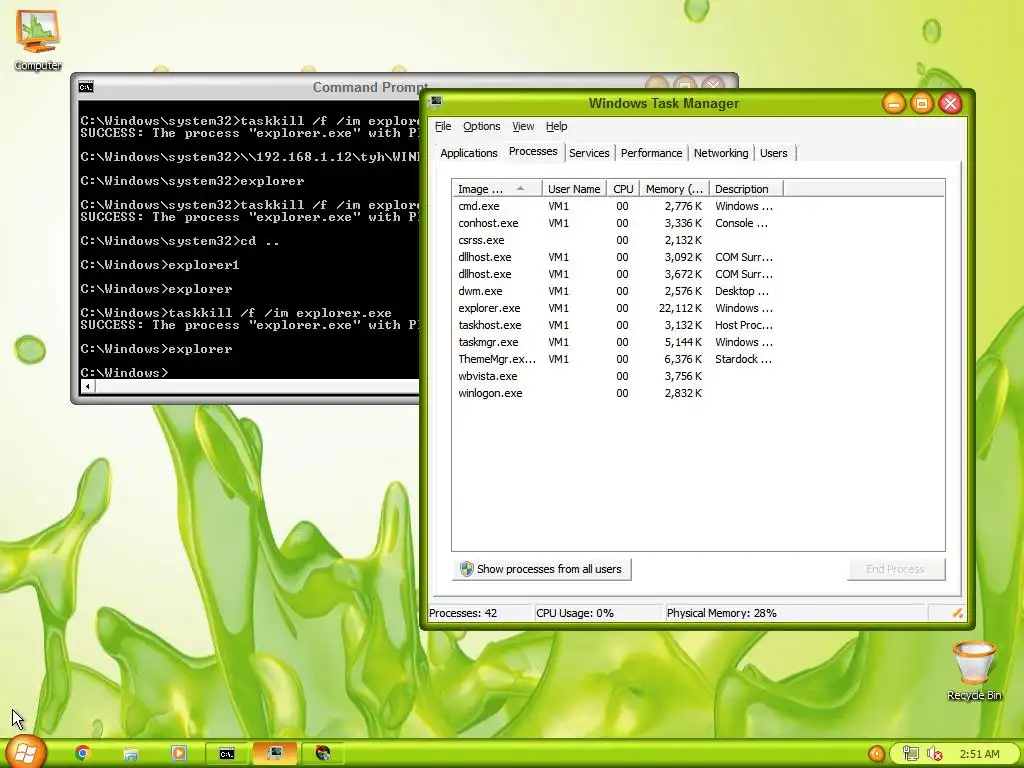This screenshot has height=768, width=1024.
Task: Click the Physical Memory: 28% status entry
Action: (721, 613)
